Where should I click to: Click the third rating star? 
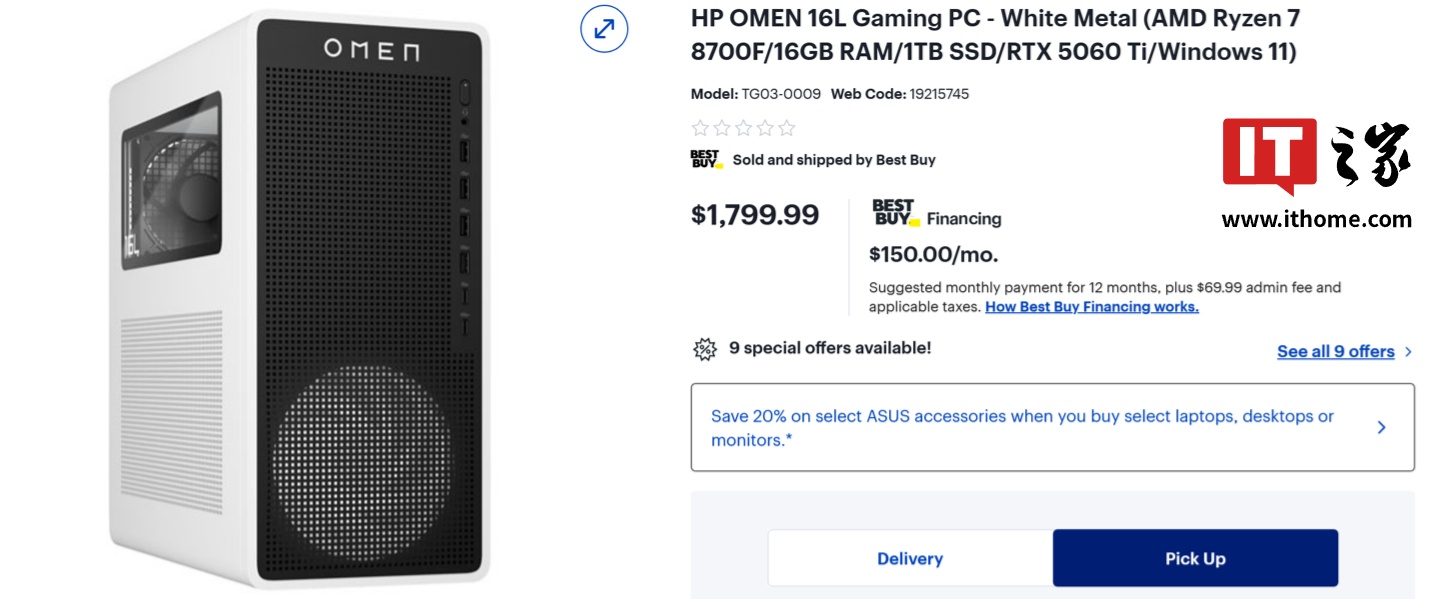click(x=744, y=128)
